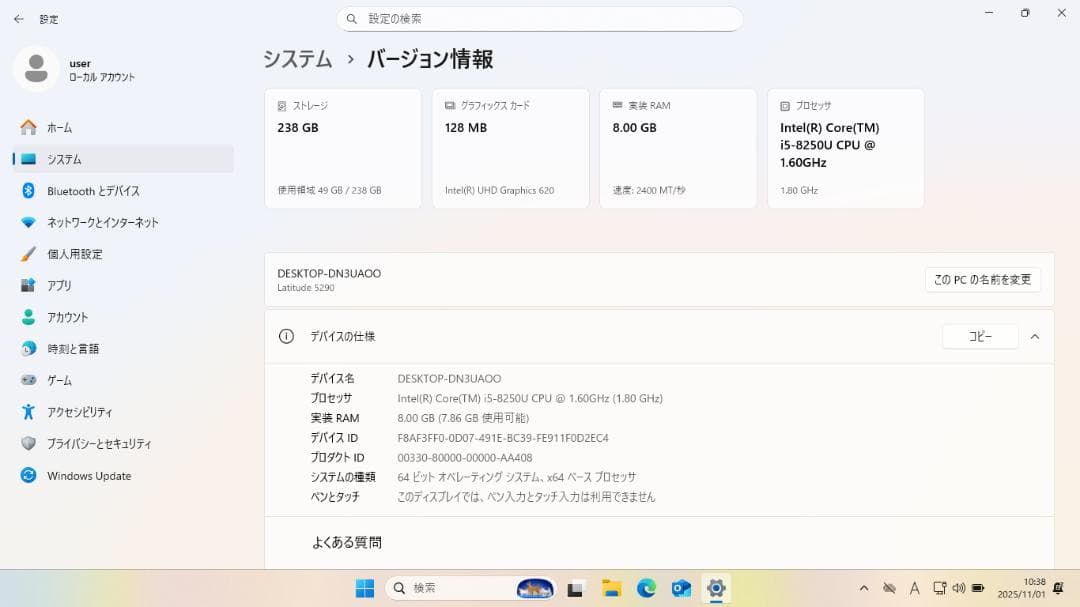
Task: Navigate to システム via the breadcrumb
Action: pos(297,59)
